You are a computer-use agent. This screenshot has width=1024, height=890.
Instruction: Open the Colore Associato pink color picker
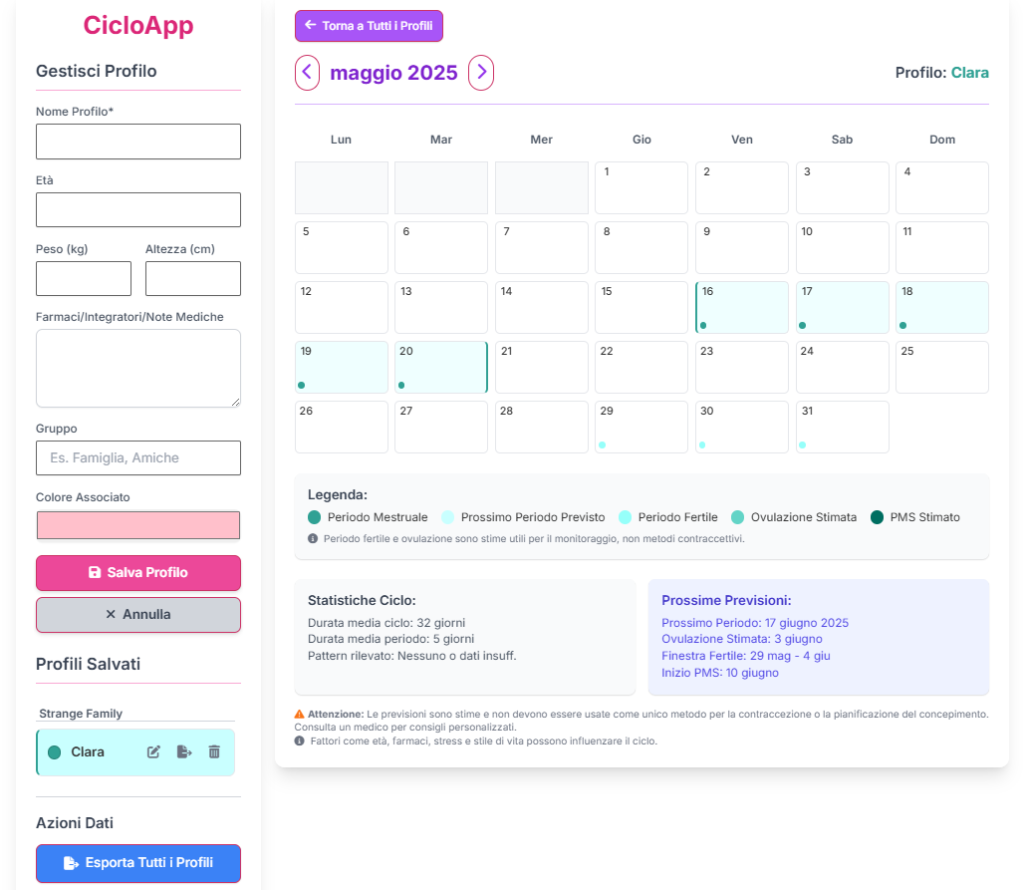(138, 525)
